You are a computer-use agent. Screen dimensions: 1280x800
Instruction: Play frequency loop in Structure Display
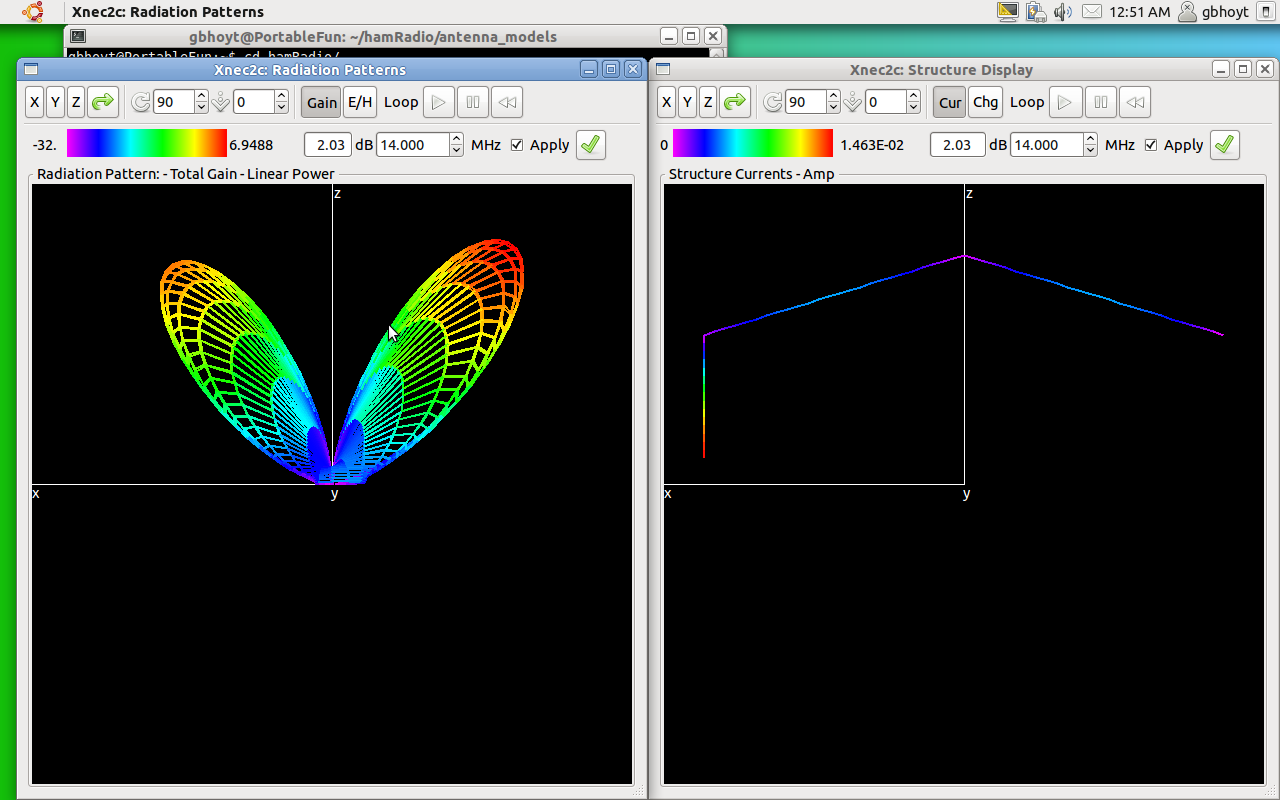click(x=1065, y=102)
